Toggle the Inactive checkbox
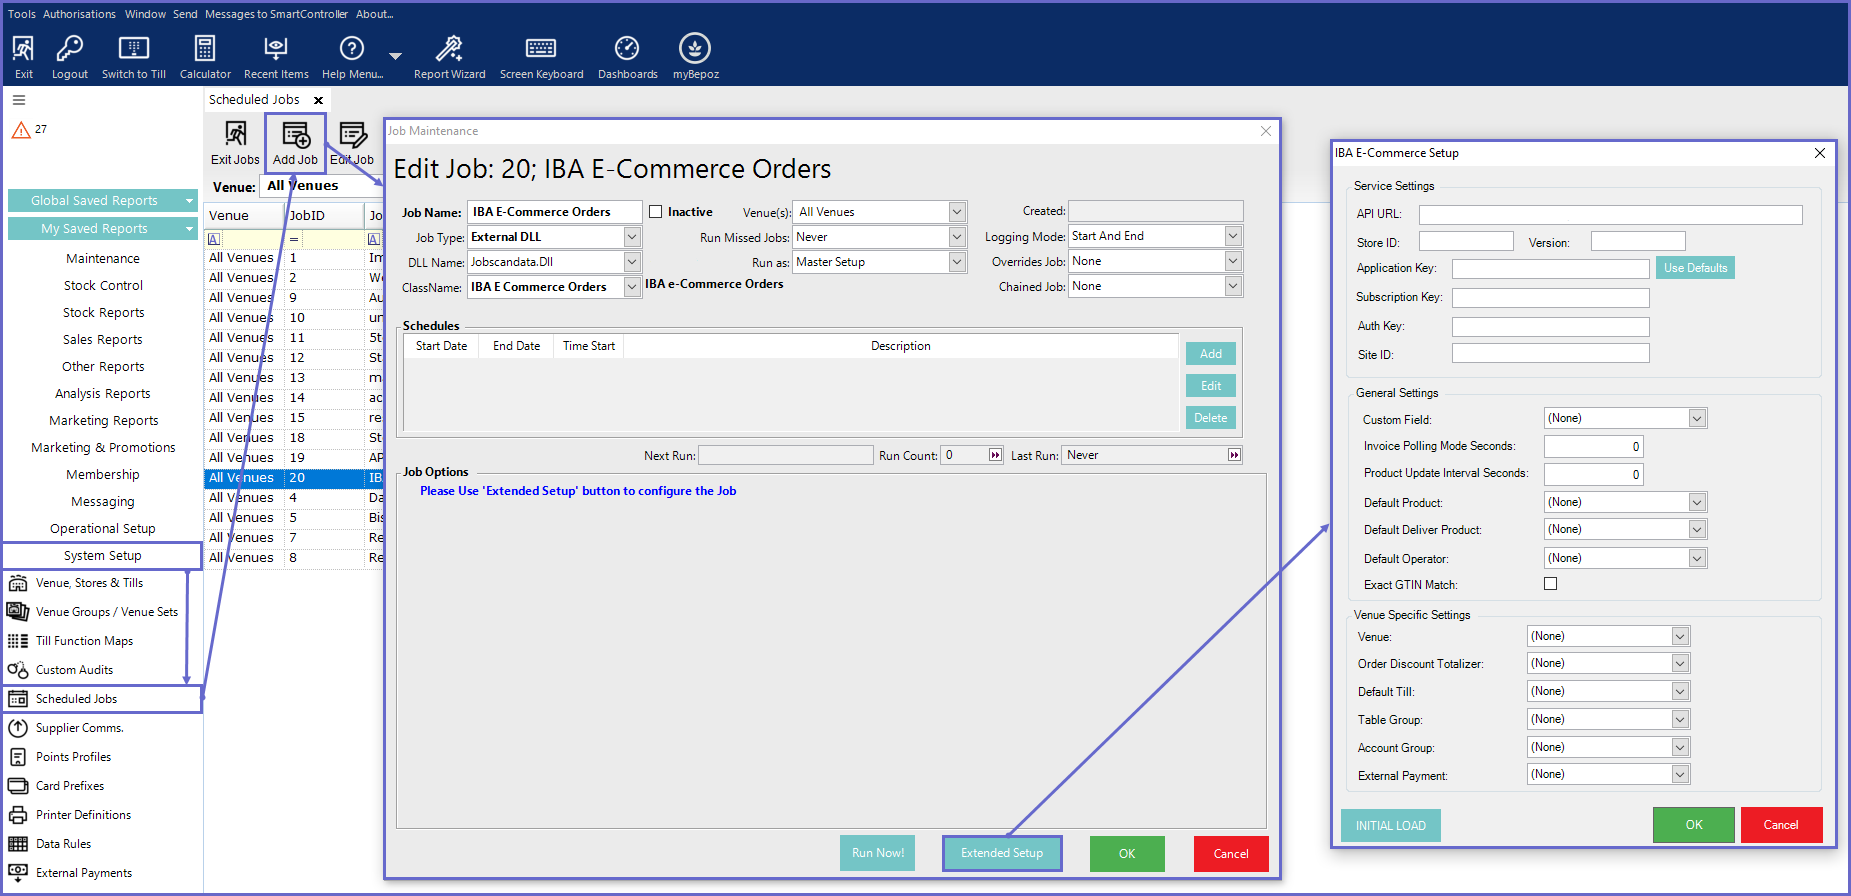The height and width of the screenshot is (896, 1851). [x=656, y=212]
